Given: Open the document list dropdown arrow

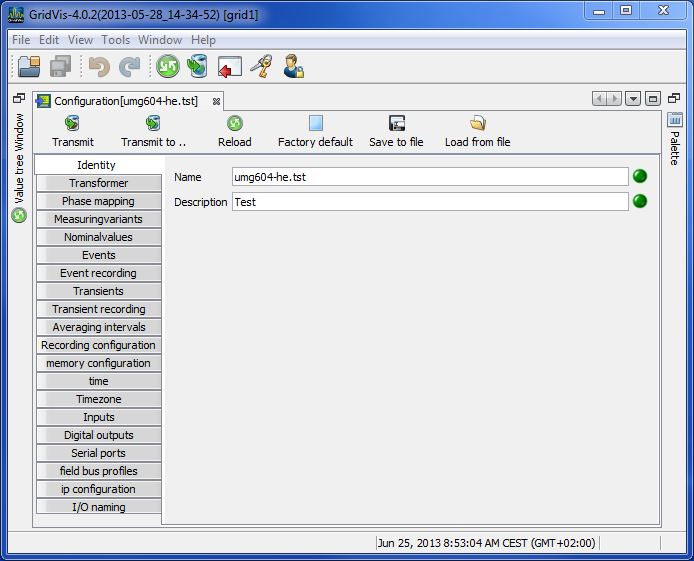Looking at the screenshot, I should (x=633, y=99).
